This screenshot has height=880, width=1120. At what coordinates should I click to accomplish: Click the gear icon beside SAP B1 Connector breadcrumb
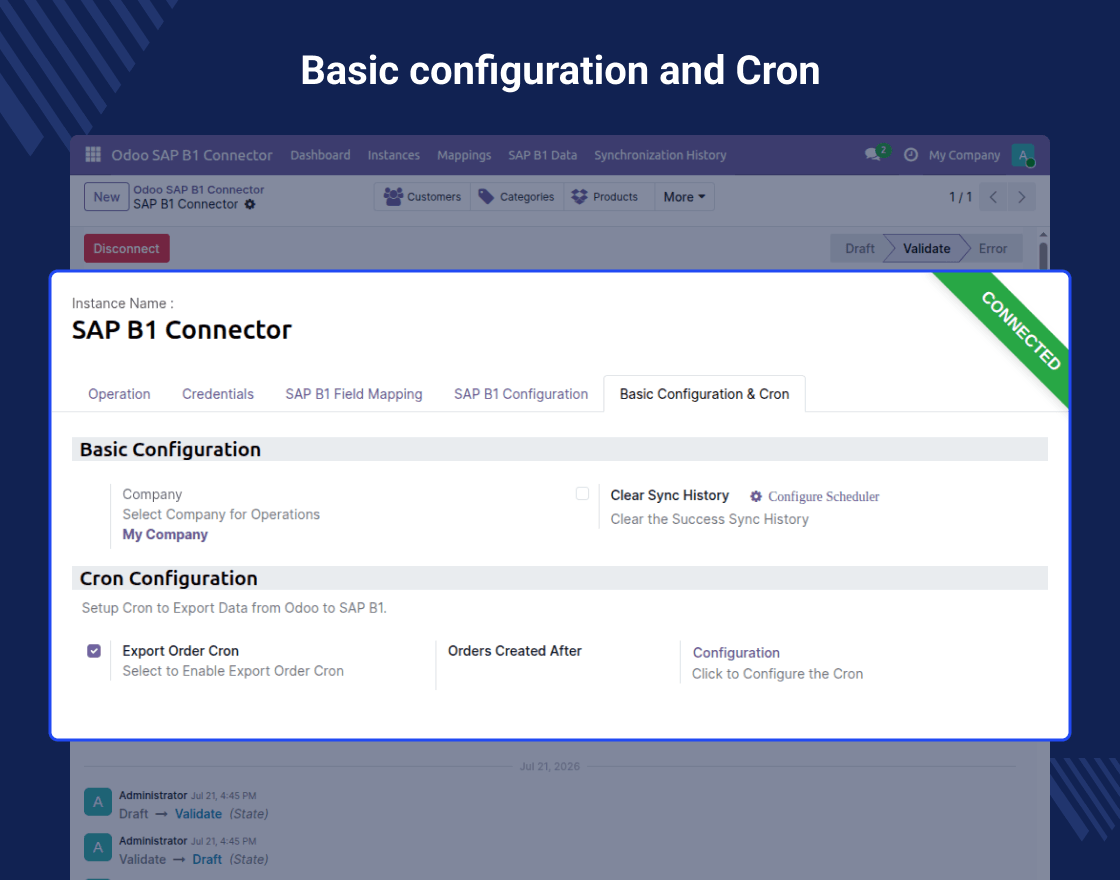250,204
